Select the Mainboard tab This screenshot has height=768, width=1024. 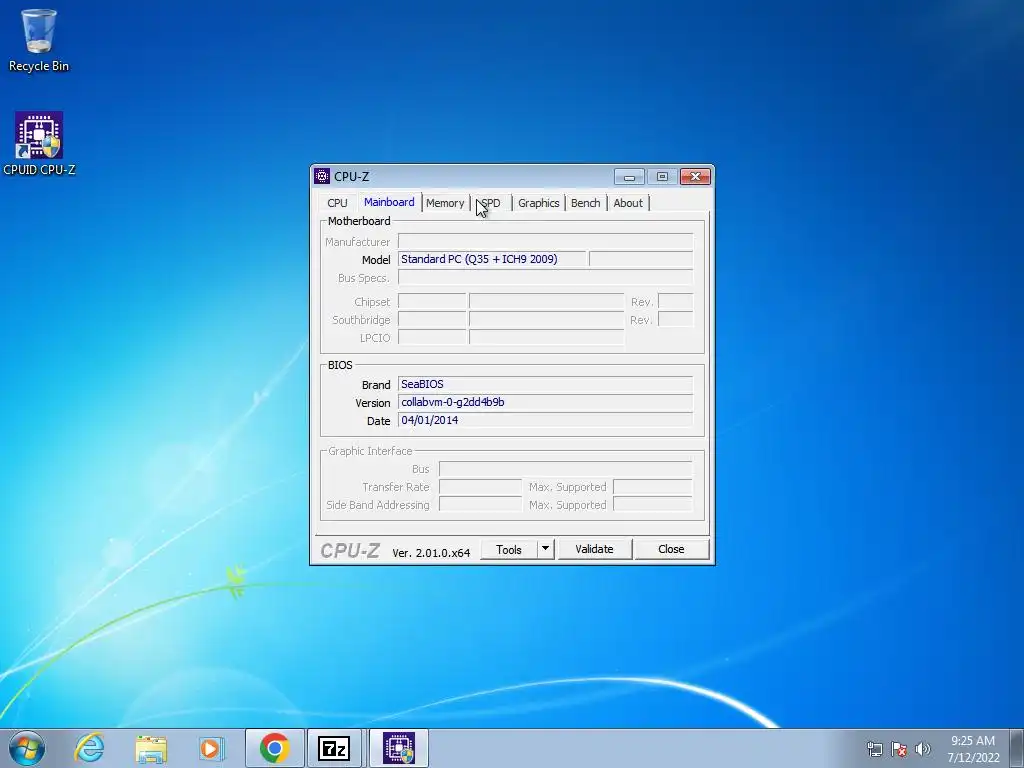389,202
